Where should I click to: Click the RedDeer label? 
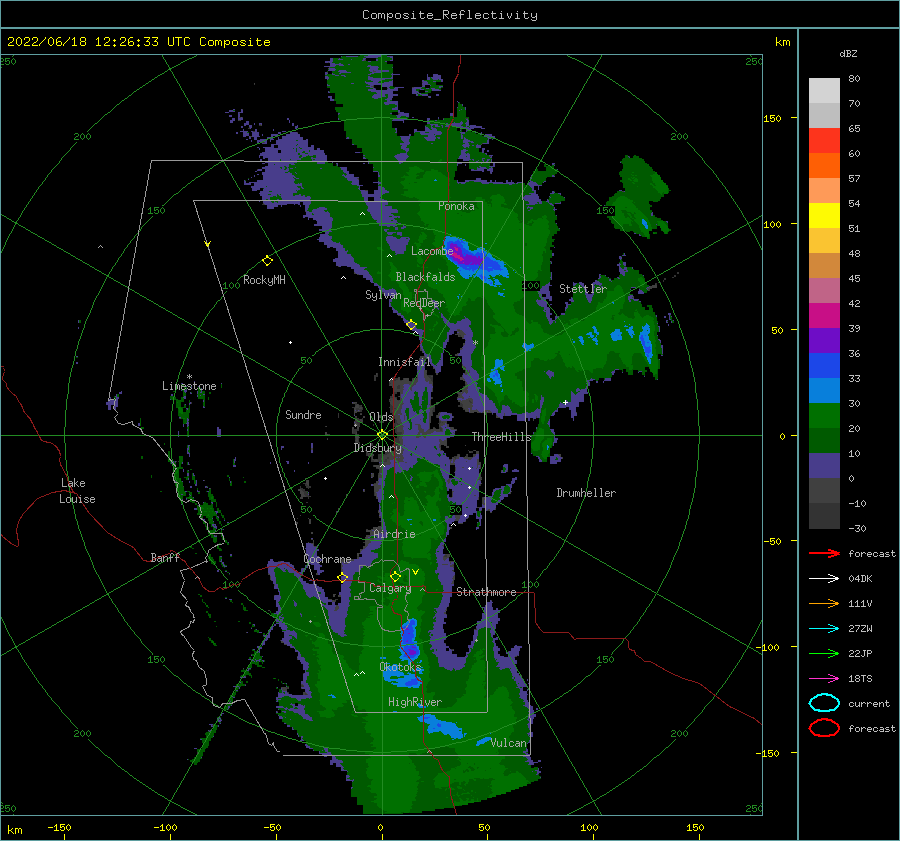(x=424, y=303)
